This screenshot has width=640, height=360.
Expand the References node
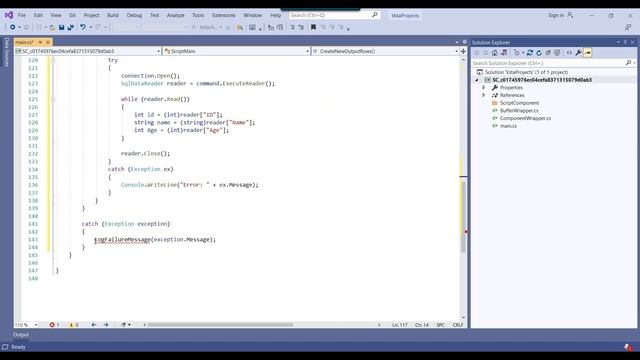click(x=484, y=95)
